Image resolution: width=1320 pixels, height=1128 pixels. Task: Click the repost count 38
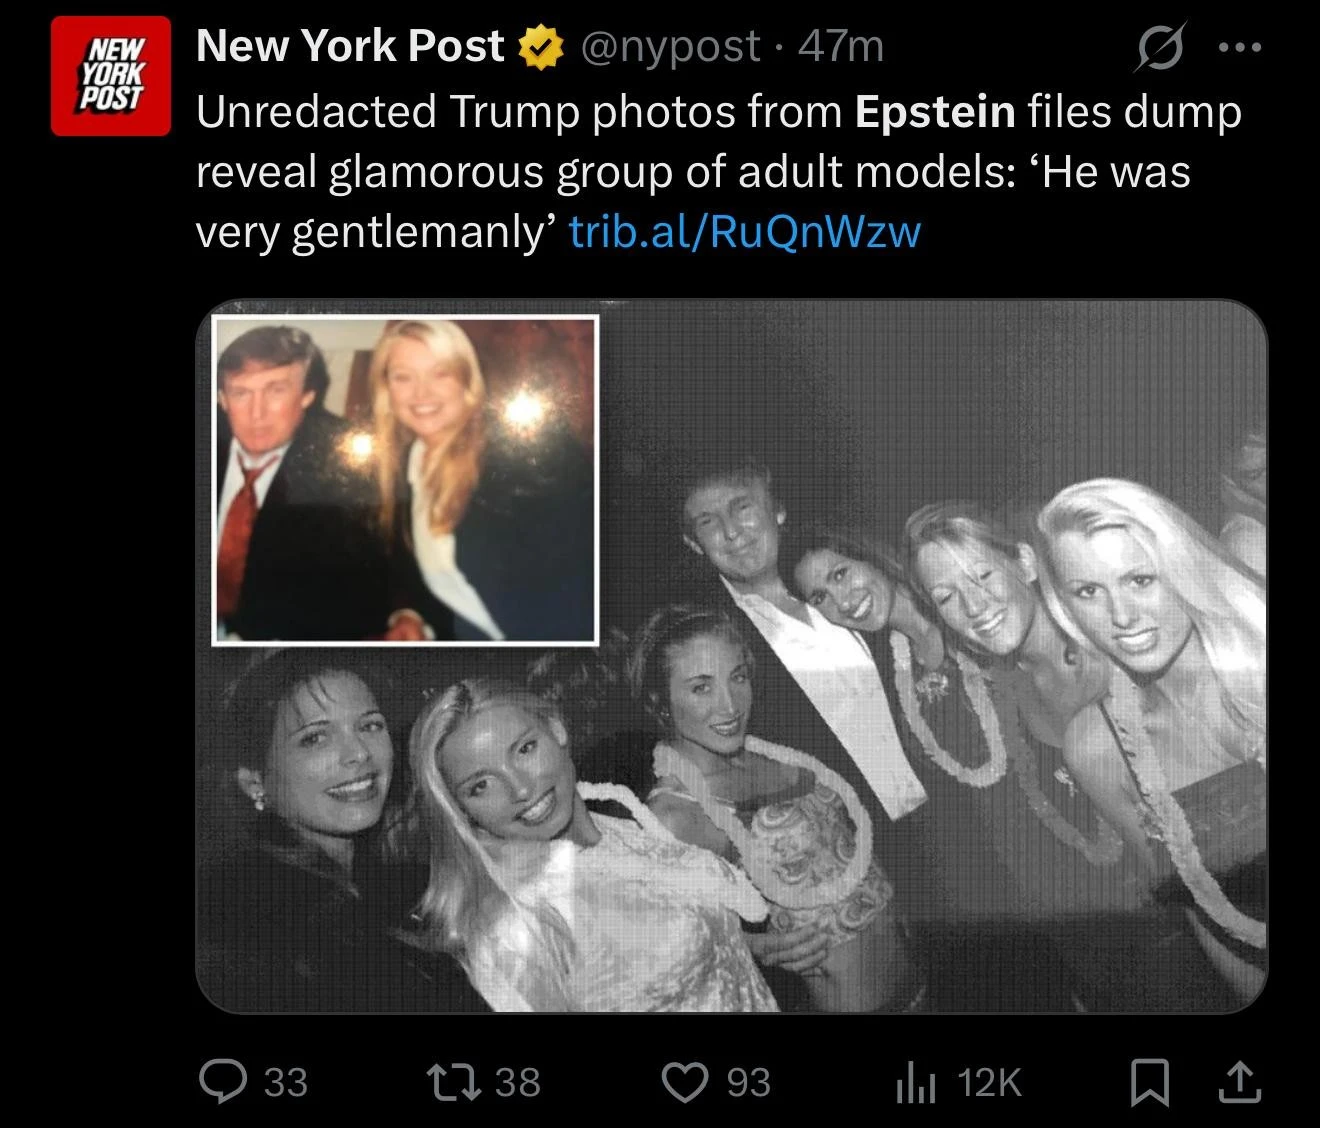coord(518,1082)
